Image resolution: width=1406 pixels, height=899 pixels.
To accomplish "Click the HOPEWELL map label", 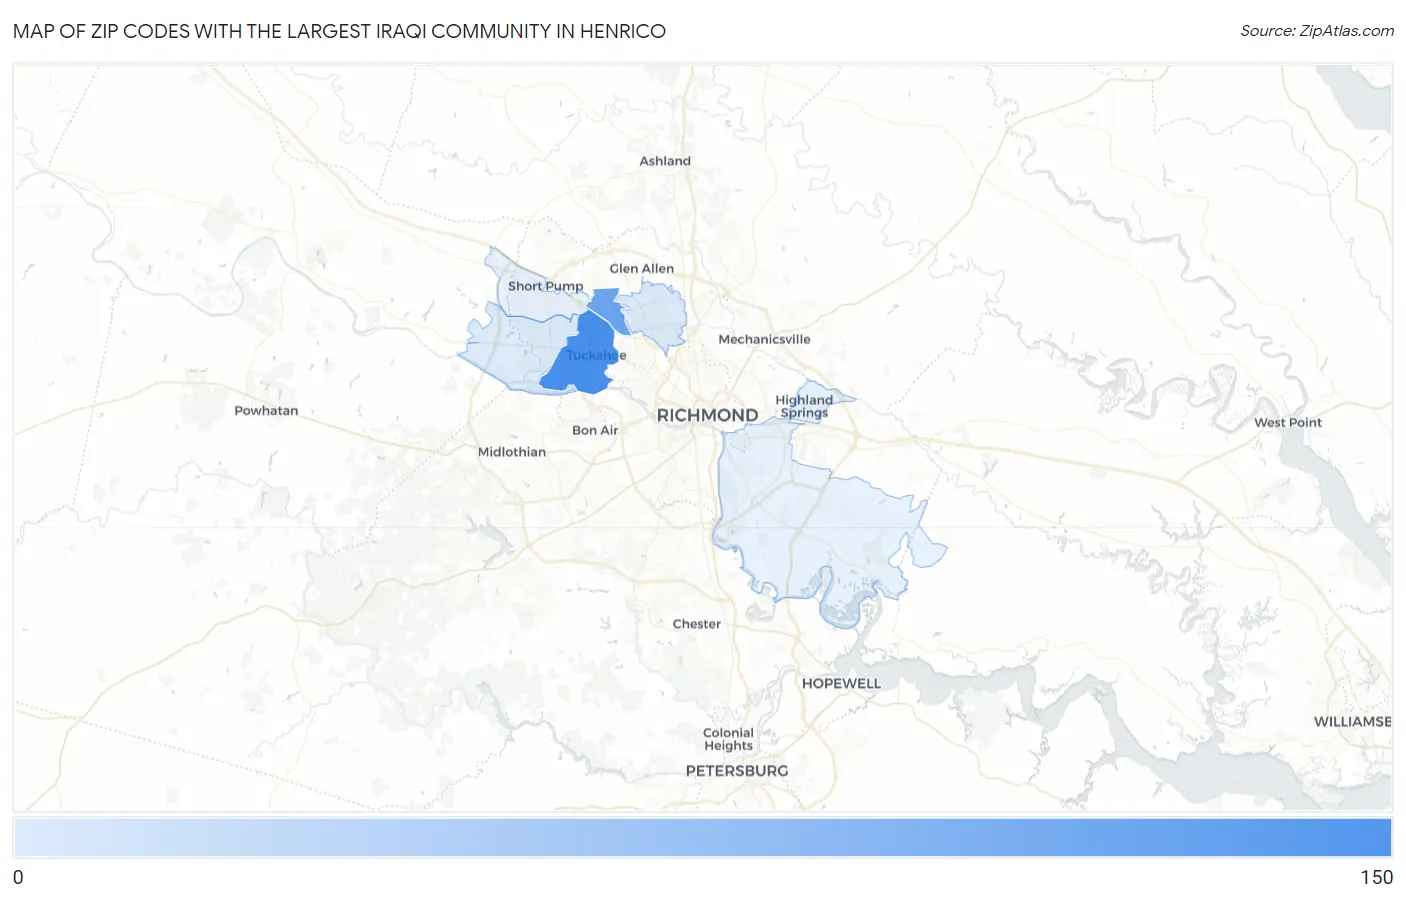I will tap(841, 684).
